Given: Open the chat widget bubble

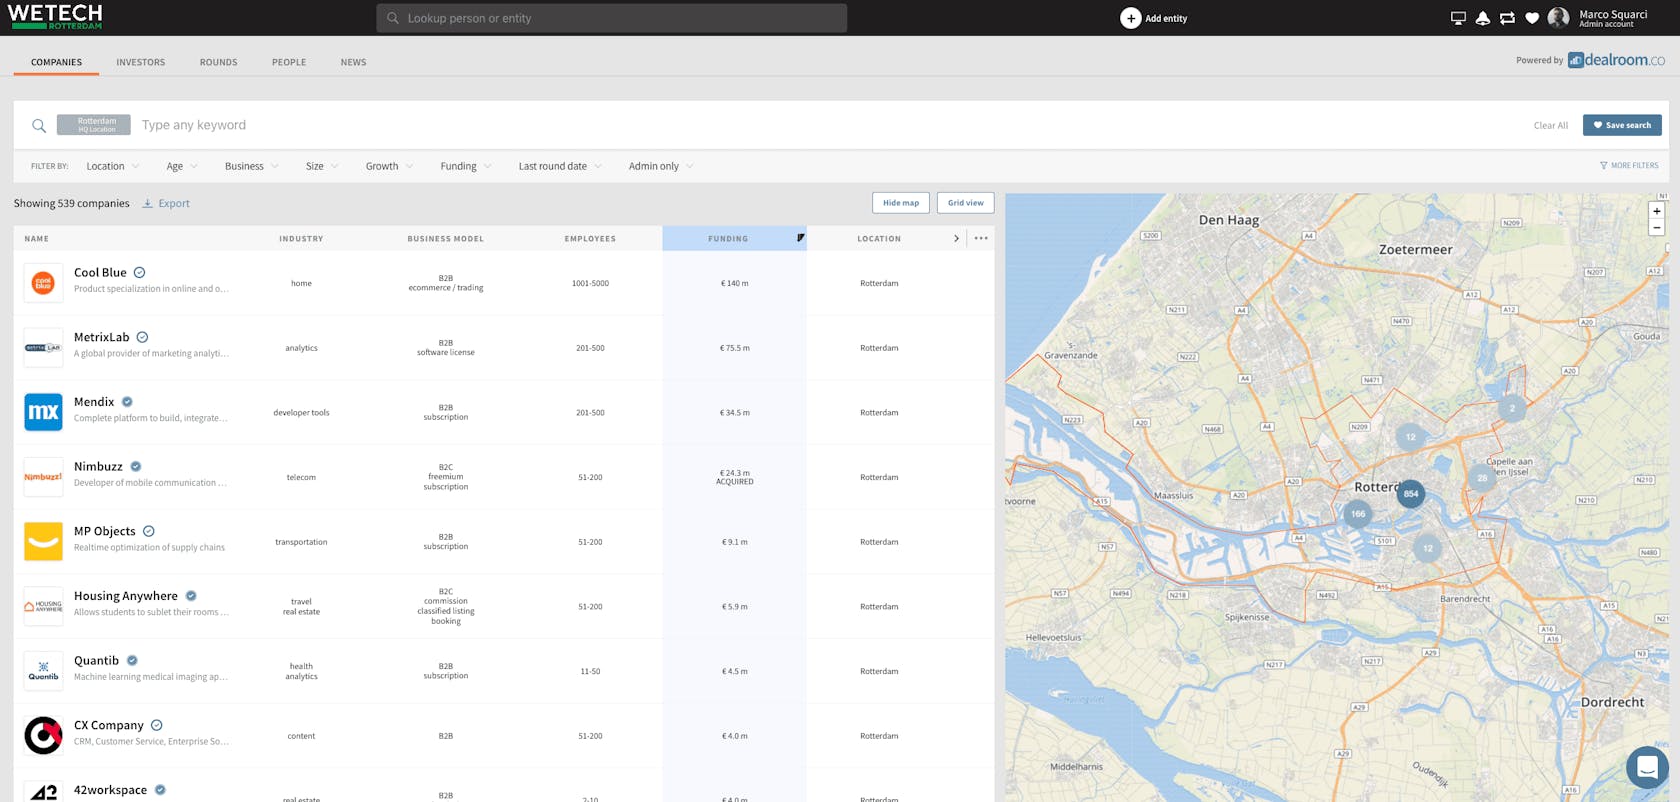Looking at the screenshot, I should 1647,768.
